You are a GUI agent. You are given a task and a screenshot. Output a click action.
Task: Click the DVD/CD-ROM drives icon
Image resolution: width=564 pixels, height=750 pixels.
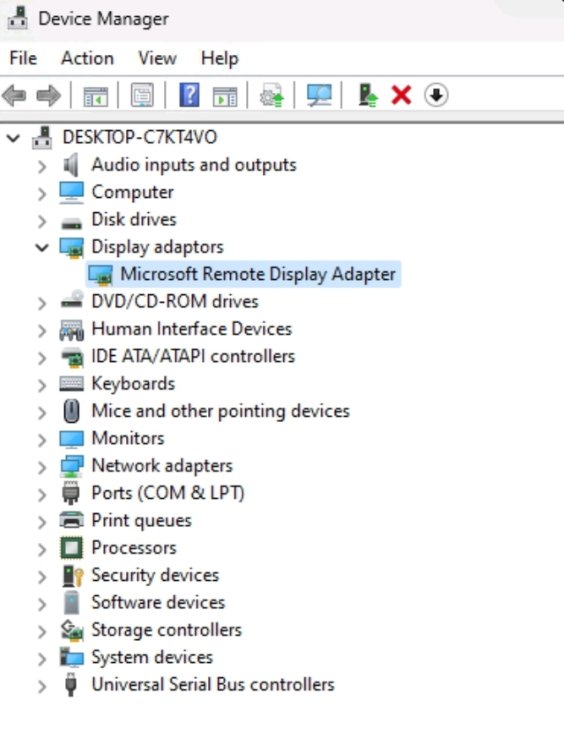click(72, 300)
